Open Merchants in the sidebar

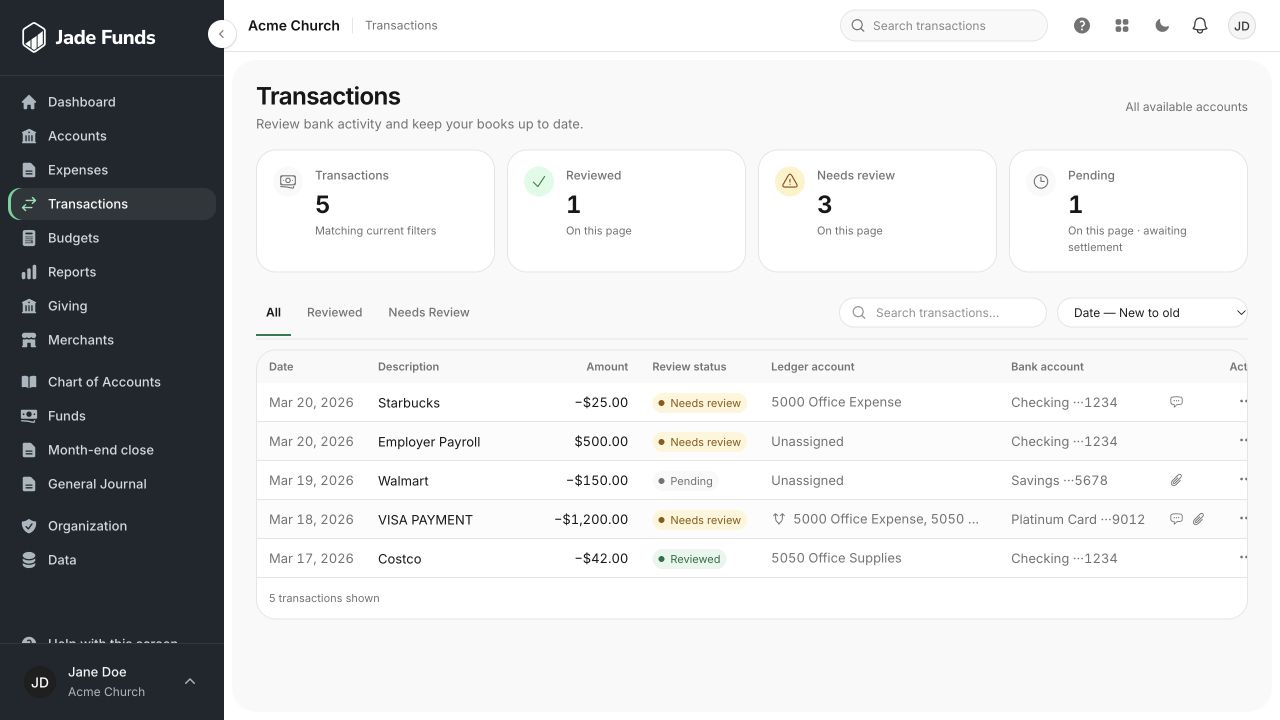[112, 340]
